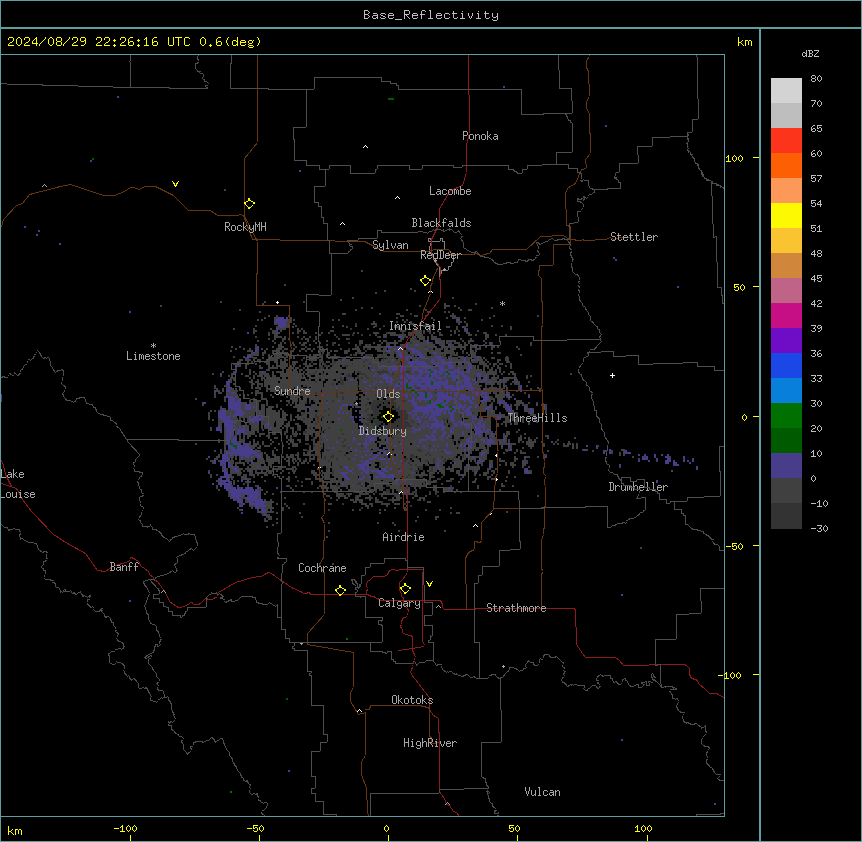Click the Banff label
862x842 pixels.
[124, 567]
